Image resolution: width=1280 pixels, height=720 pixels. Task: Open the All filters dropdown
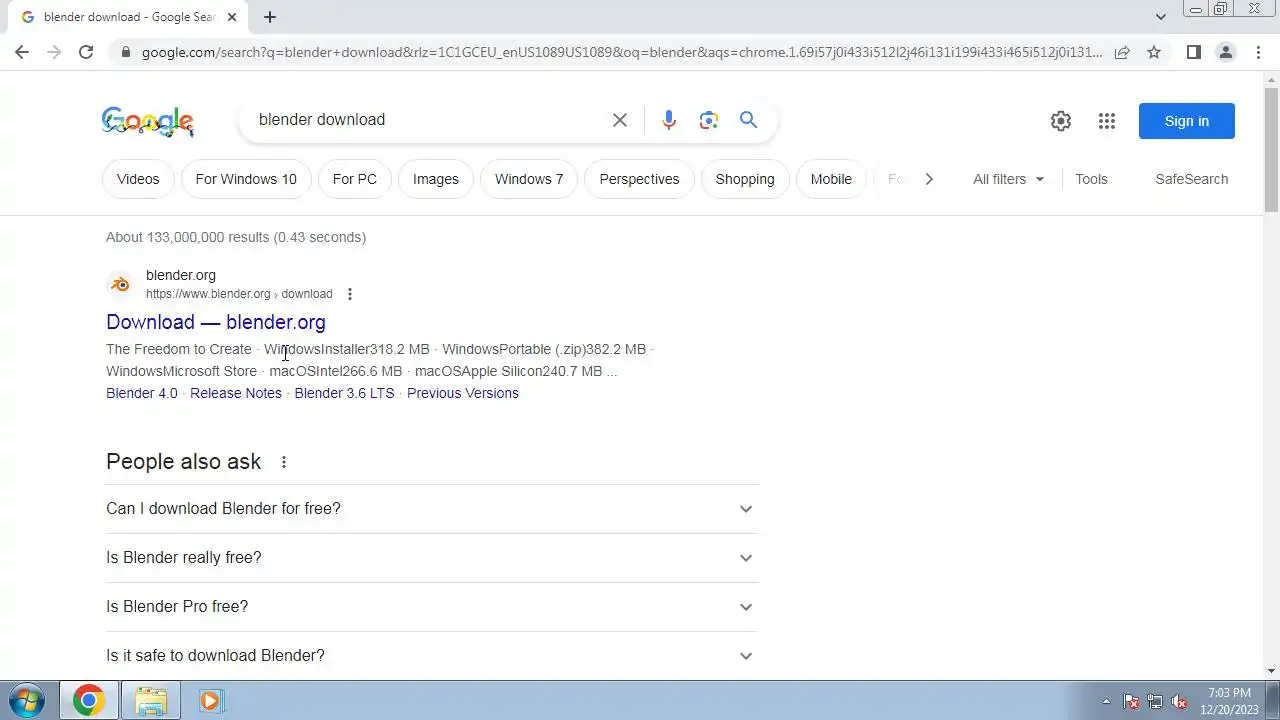point(1008,179)
